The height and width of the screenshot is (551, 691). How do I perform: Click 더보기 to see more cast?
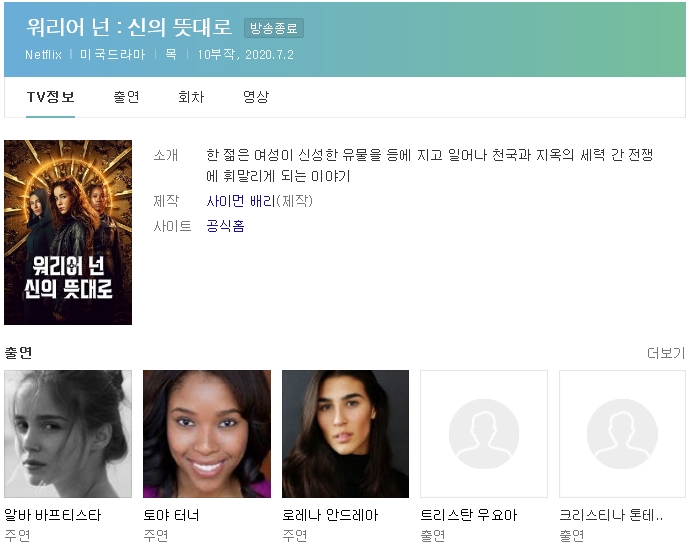(666, 353)
